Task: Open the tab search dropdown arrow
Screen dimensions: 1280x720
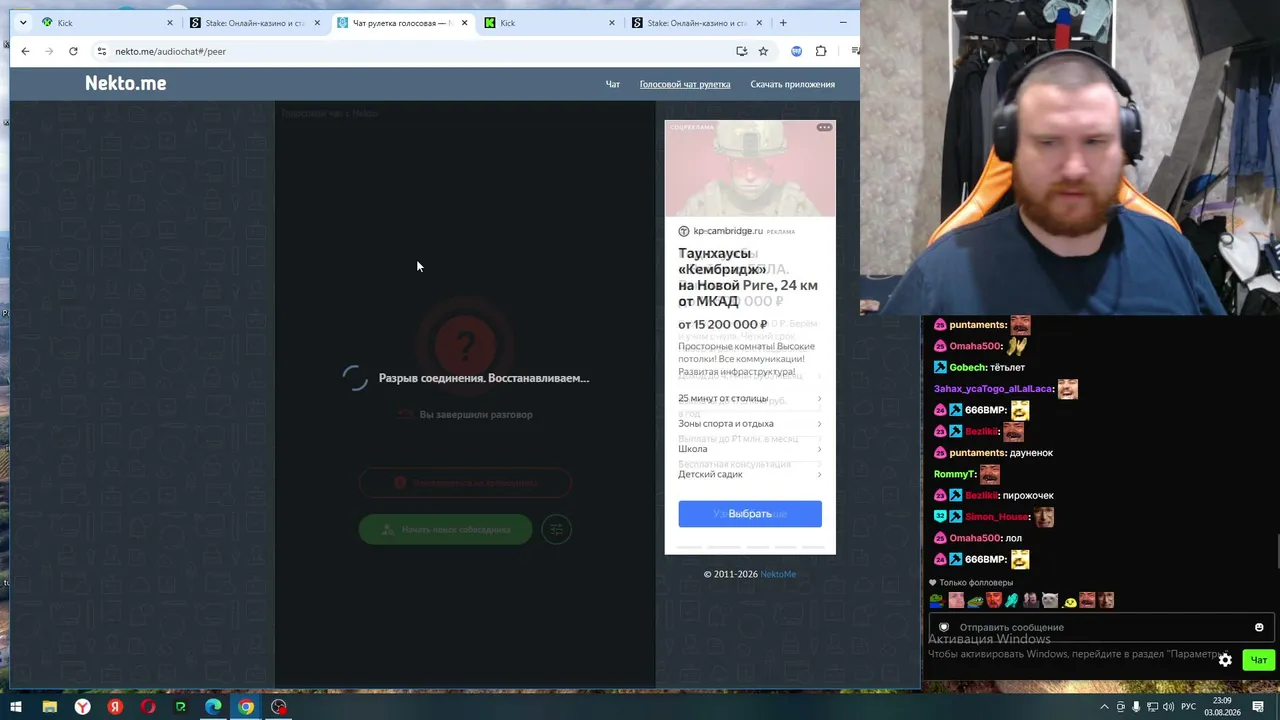Action: (23, 22)
